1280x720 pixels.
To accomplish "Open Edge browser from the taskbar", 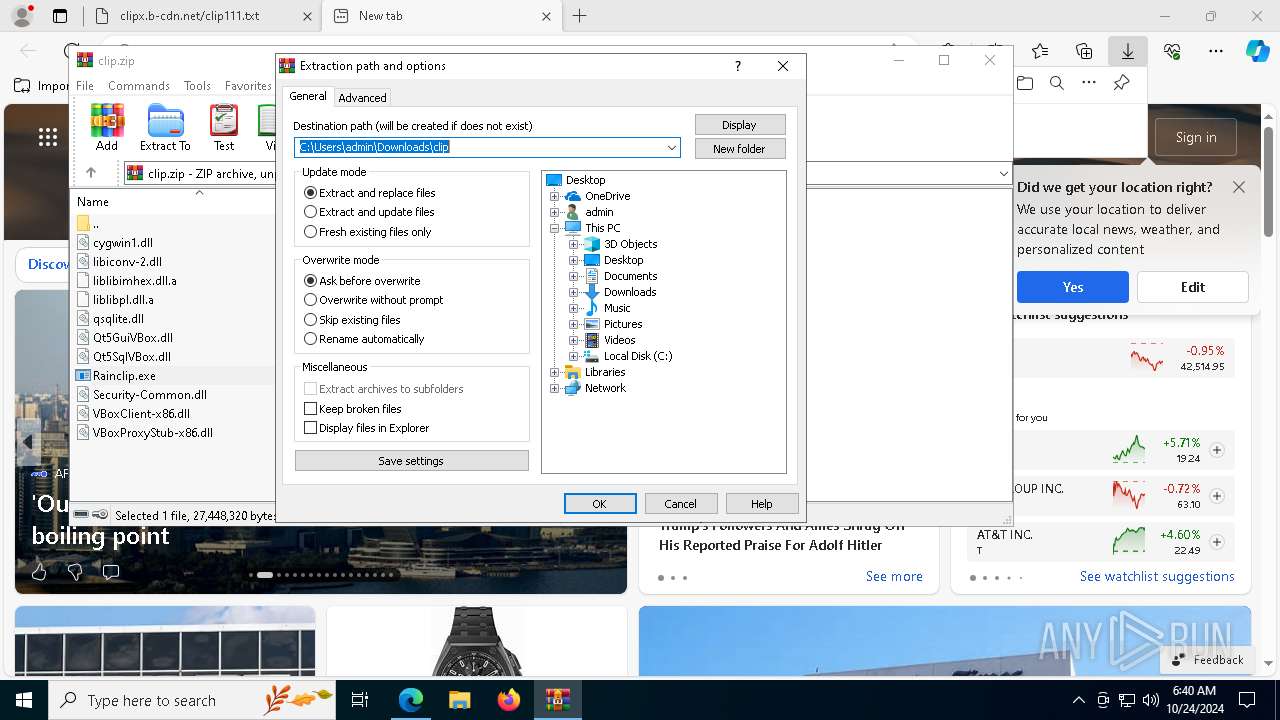I will pyautogui.click(x=411, y=700).
